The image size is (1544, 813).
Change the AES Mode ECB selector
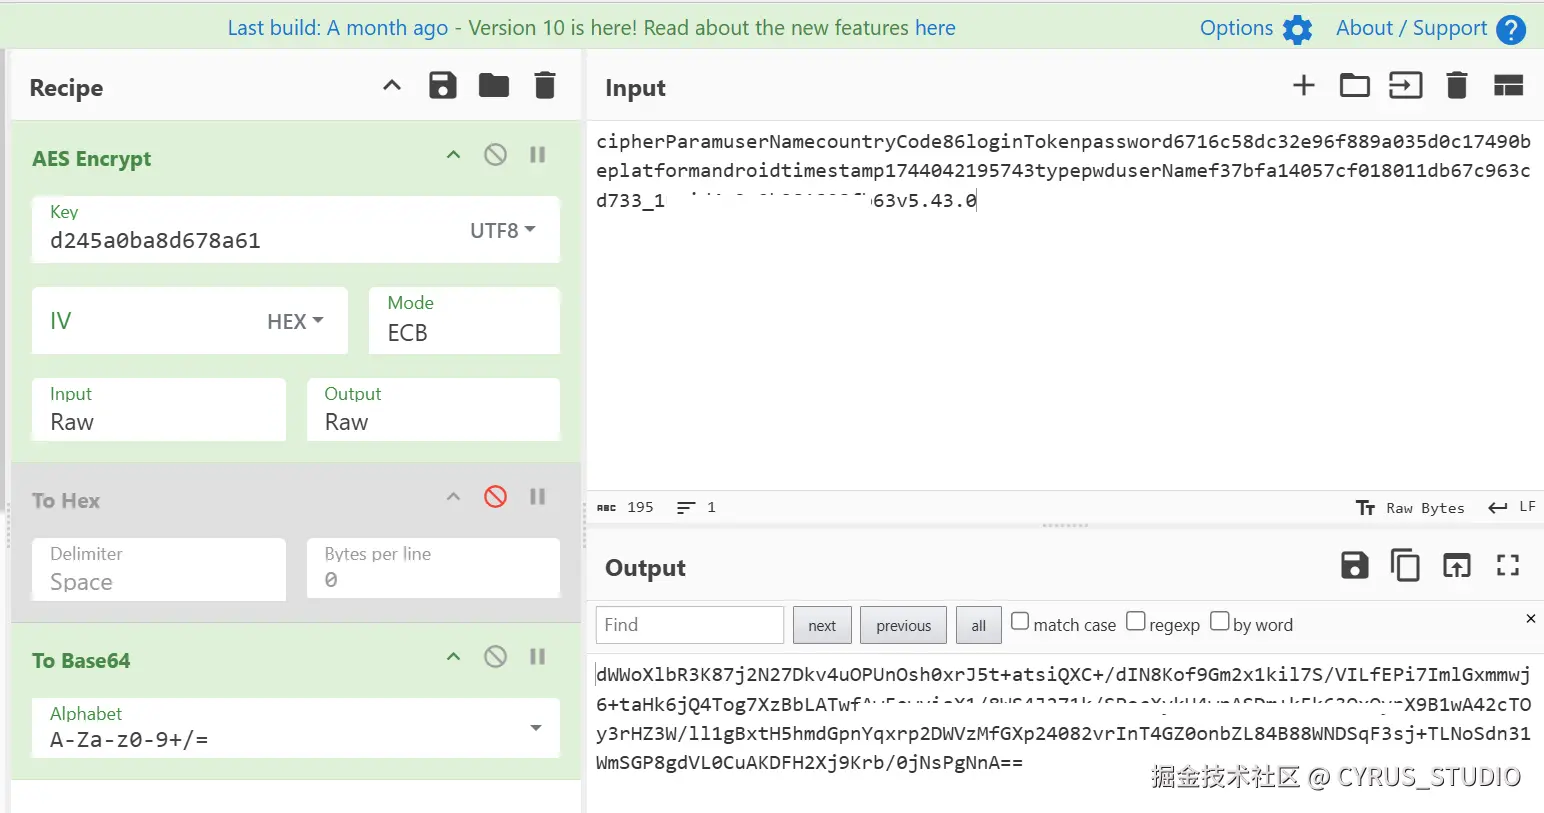point(465,320)
